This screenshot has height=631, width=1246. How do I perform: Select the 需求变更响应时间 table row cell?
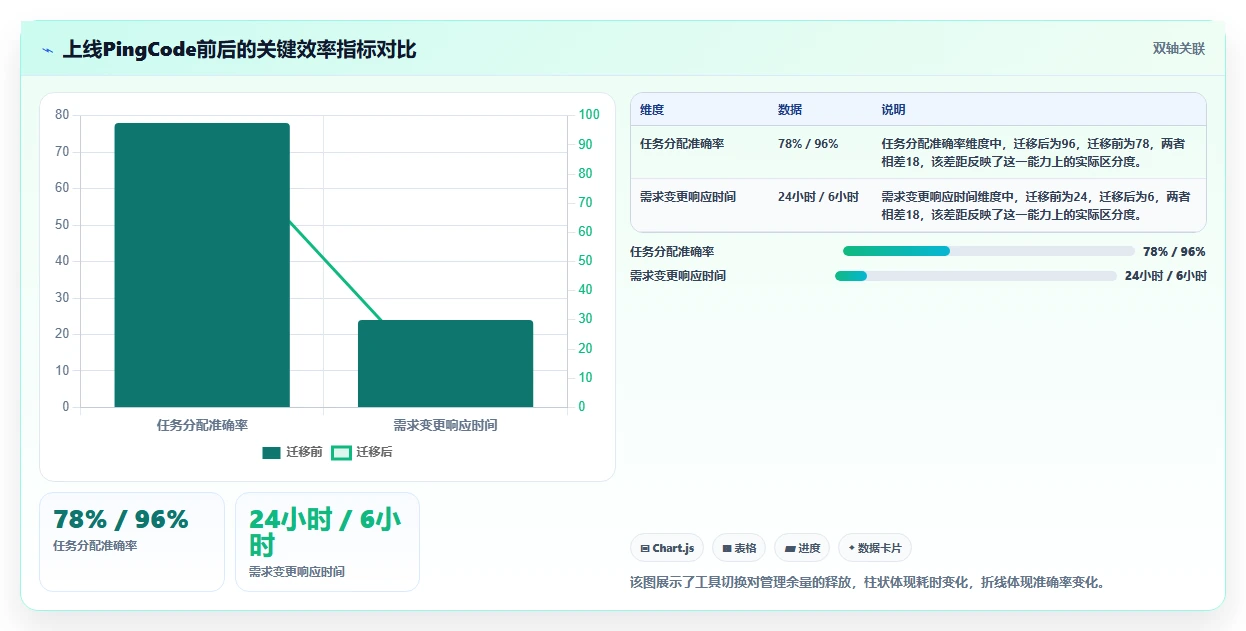pos(688,197)
